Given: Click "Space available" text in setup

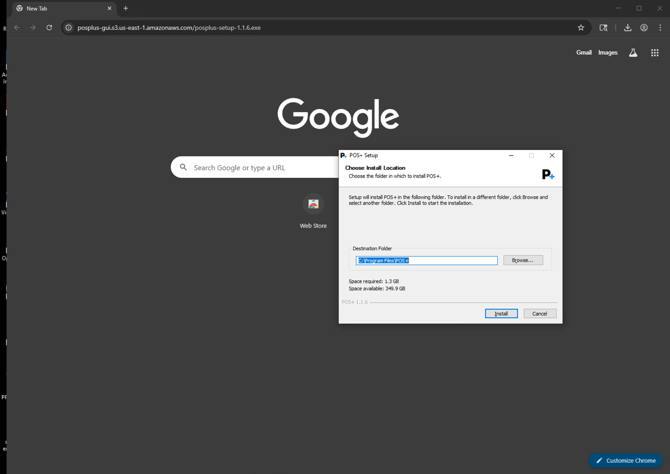Looking at the screenshot, I should [x=377, y=289].
